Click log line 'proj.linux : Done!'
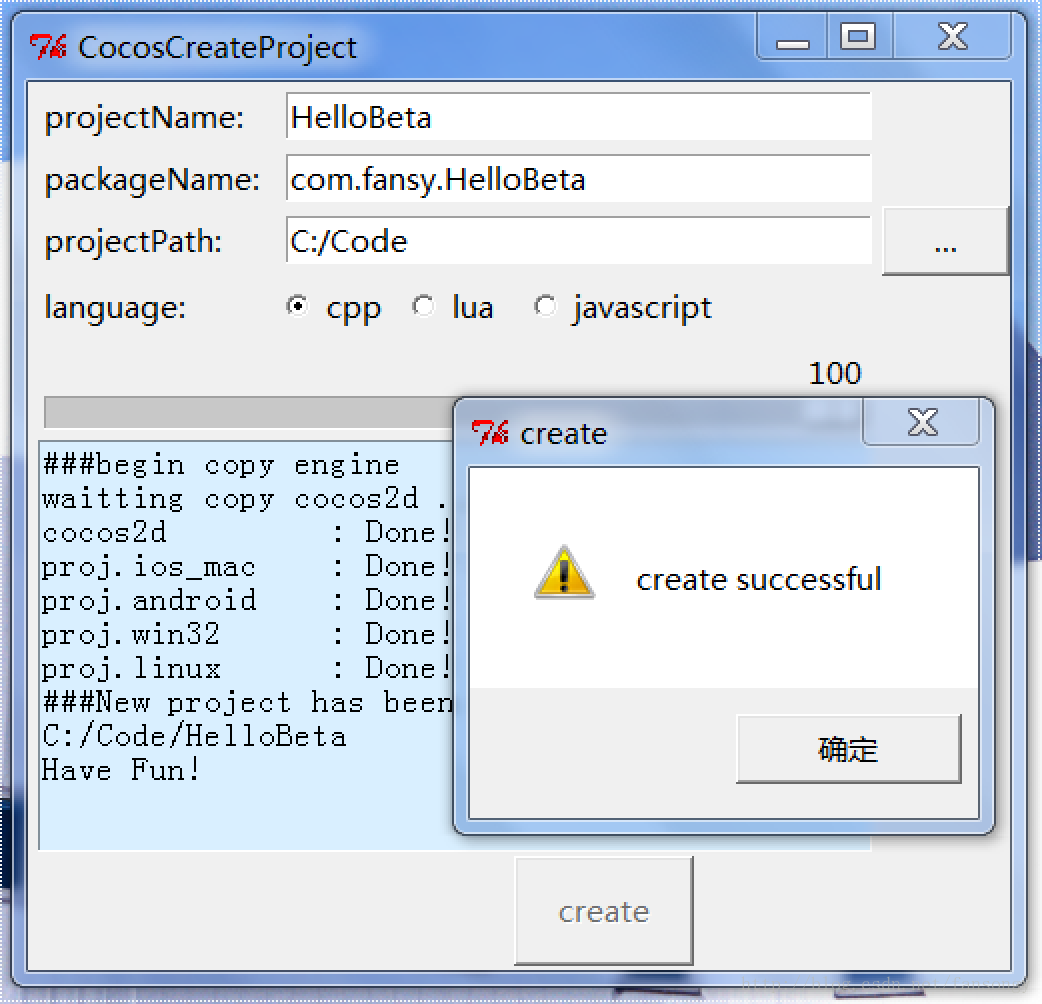Screen dimensions: 1042x1004 [246, 668]
